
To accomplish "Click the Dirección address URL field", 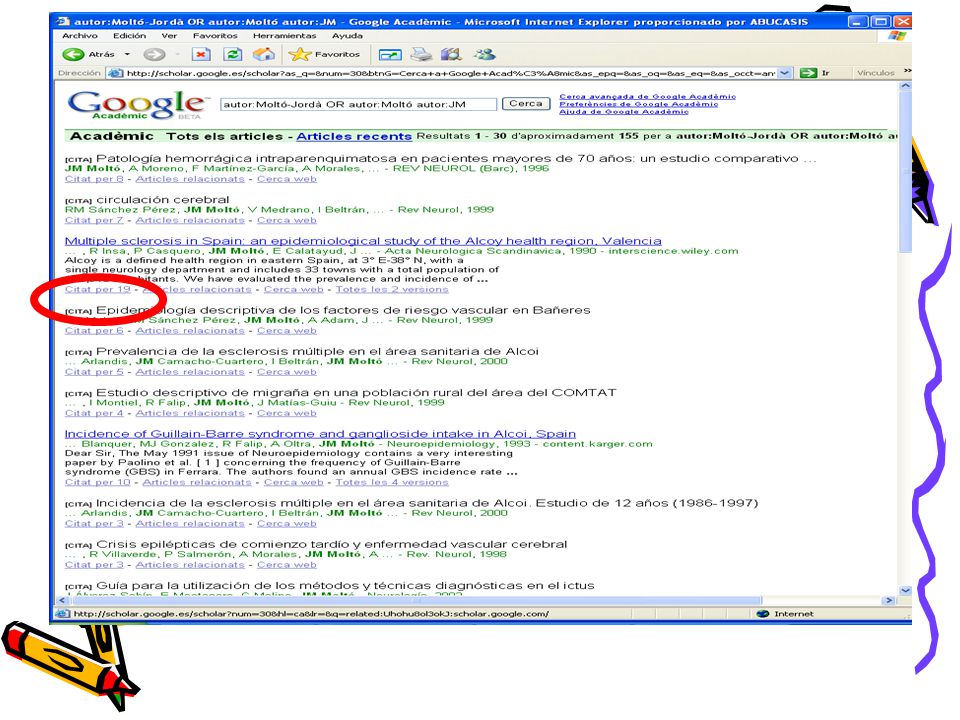I will coord(451,73).
